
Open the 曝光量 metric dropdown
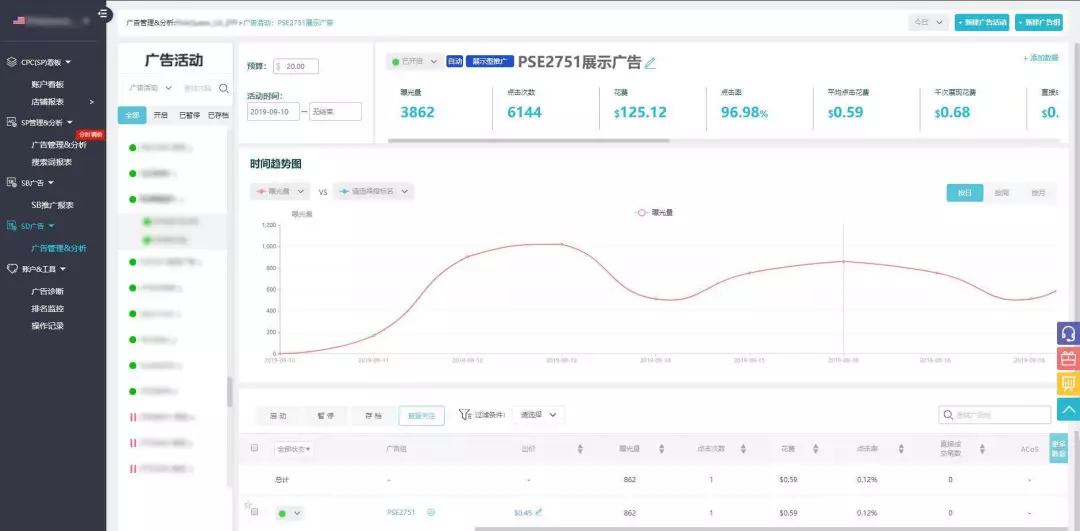pyautogui.click(x=280, y=191)
